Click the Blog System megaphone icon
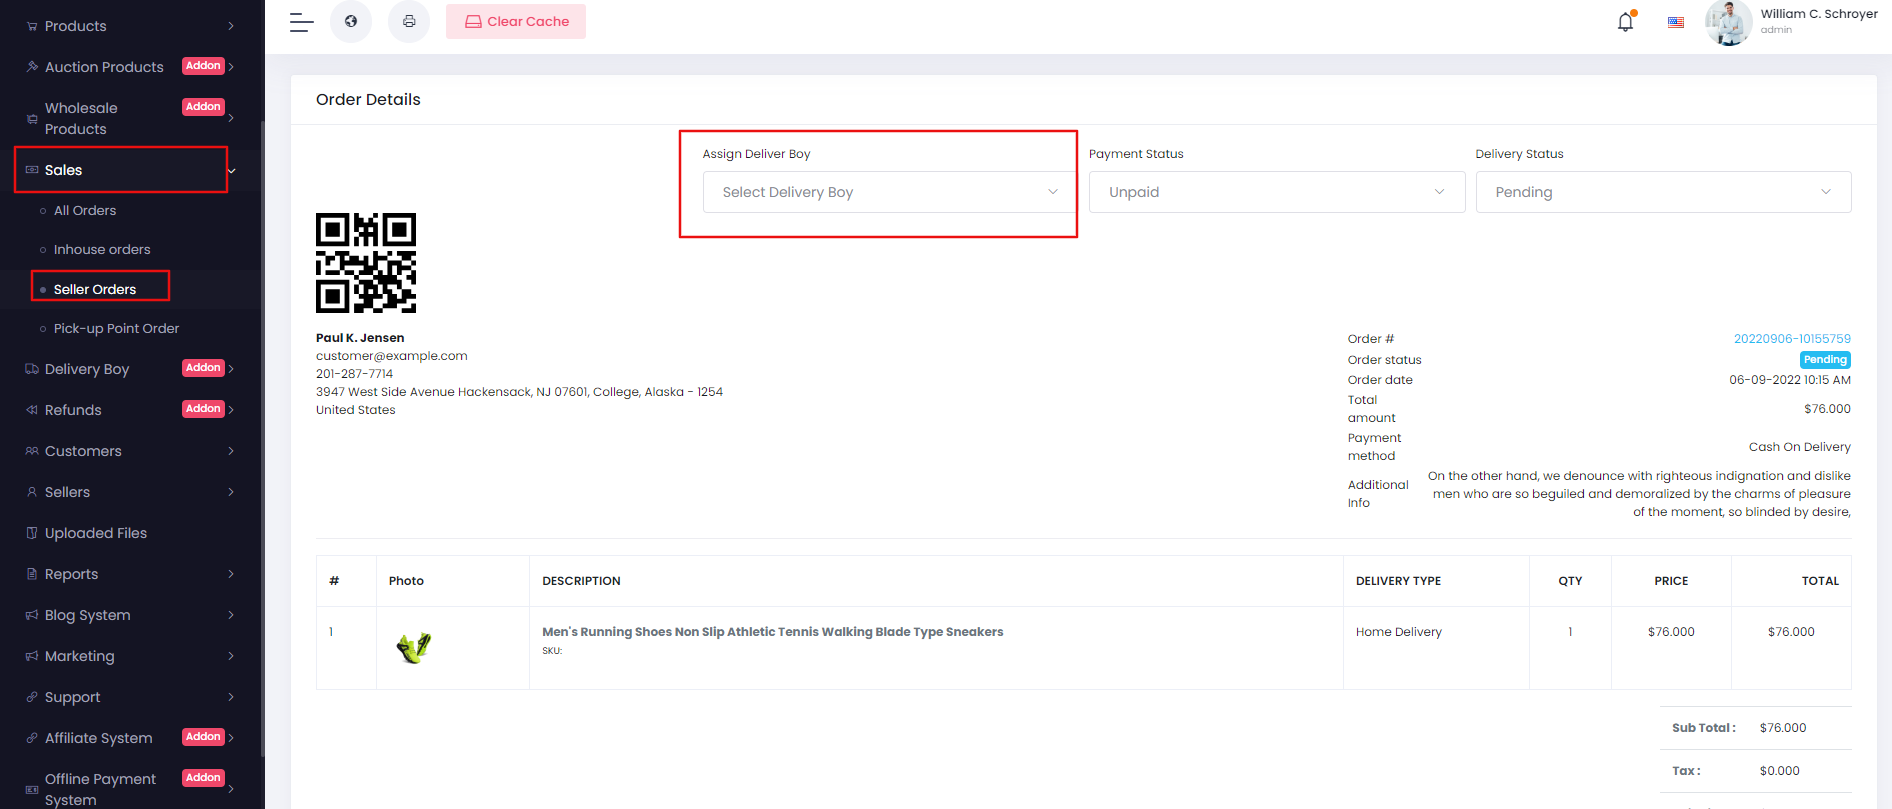This screenshot has width=1892, height=809. [32, 615]
